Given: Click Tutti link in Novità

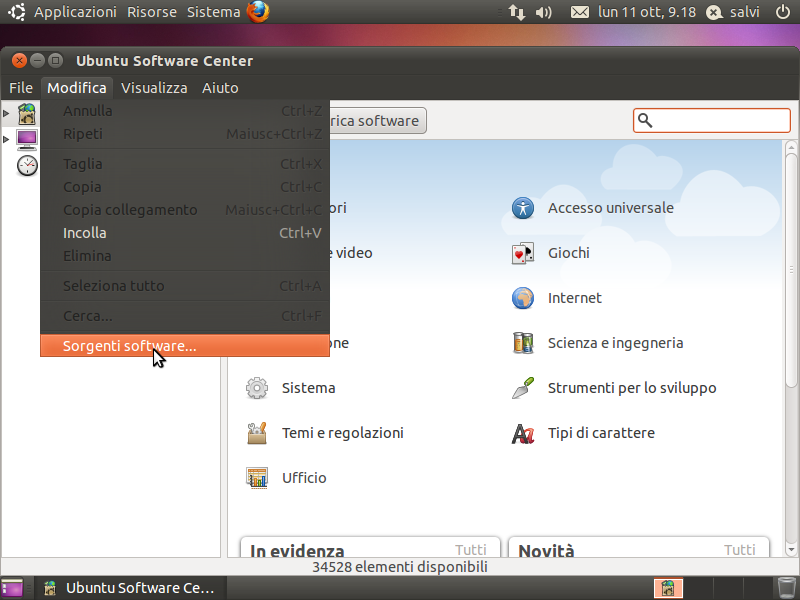Looking at the screenshot, I should 739,549.
